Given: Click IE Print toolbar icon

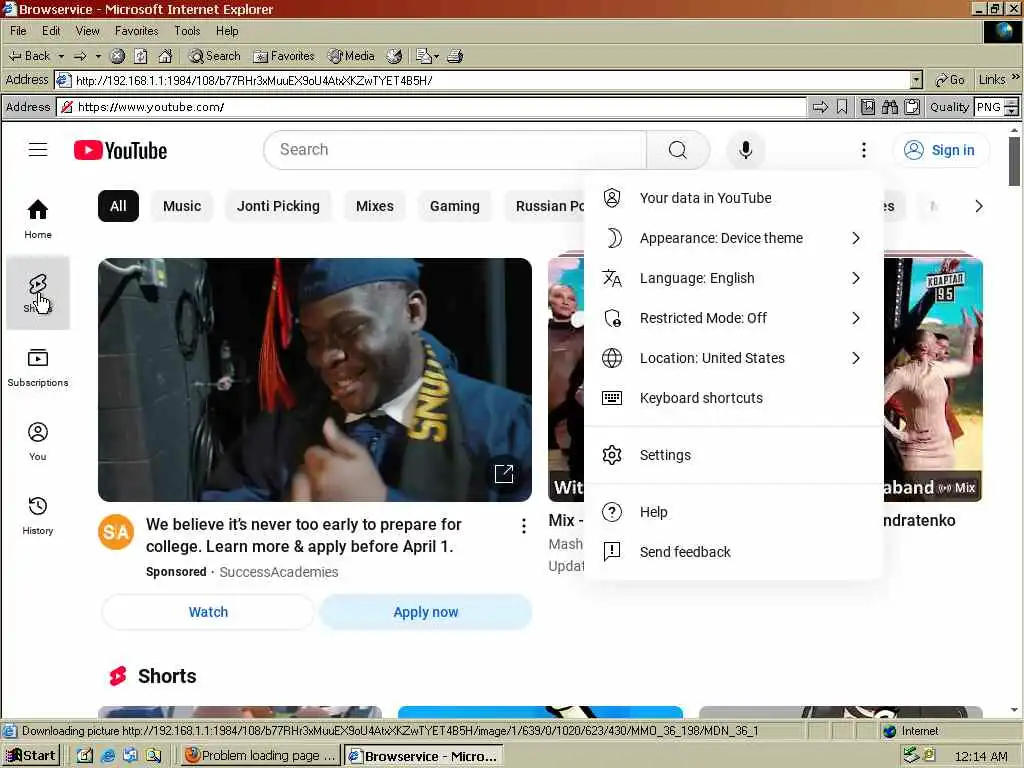Looking at the screenshot, I should coord(455,56).
